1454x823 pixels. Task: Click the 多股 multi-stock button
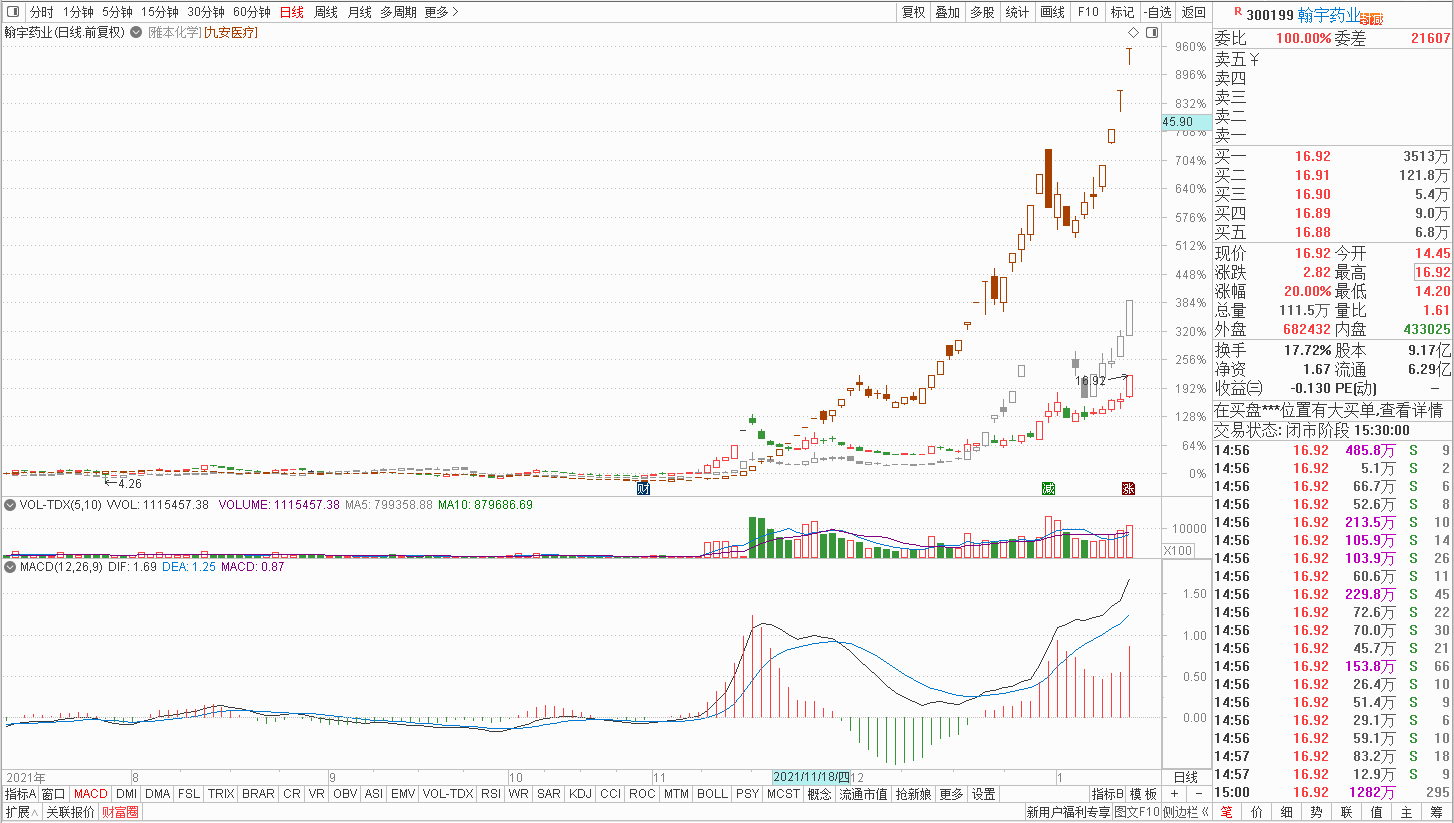tap(982, 12)
